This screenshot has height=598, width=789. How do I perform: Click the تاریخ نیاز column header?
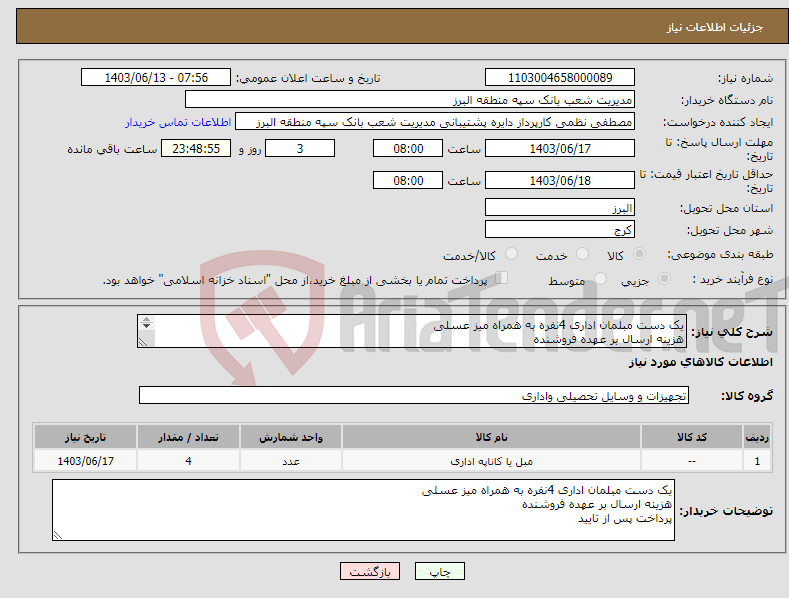tap(86, 437)
